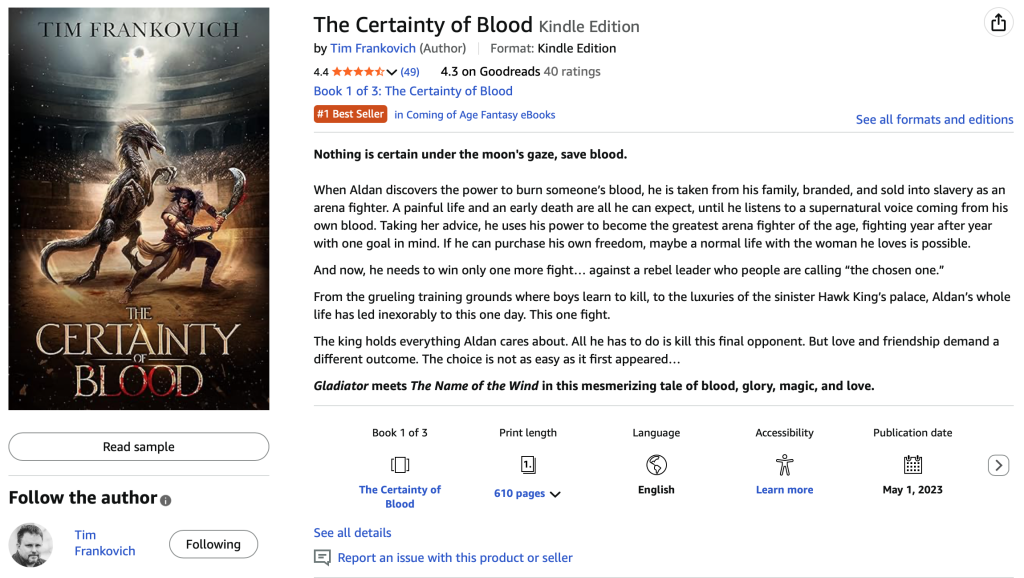Click the language globe icon

coord(656,465)
